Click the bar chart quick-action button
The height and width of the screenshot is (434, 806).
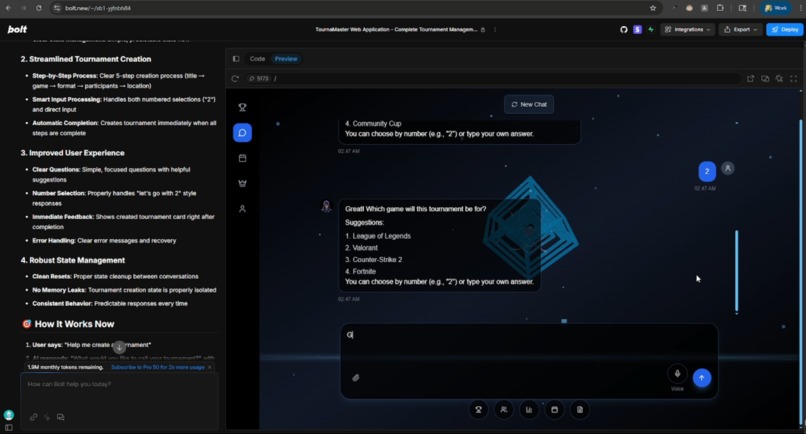529,410
